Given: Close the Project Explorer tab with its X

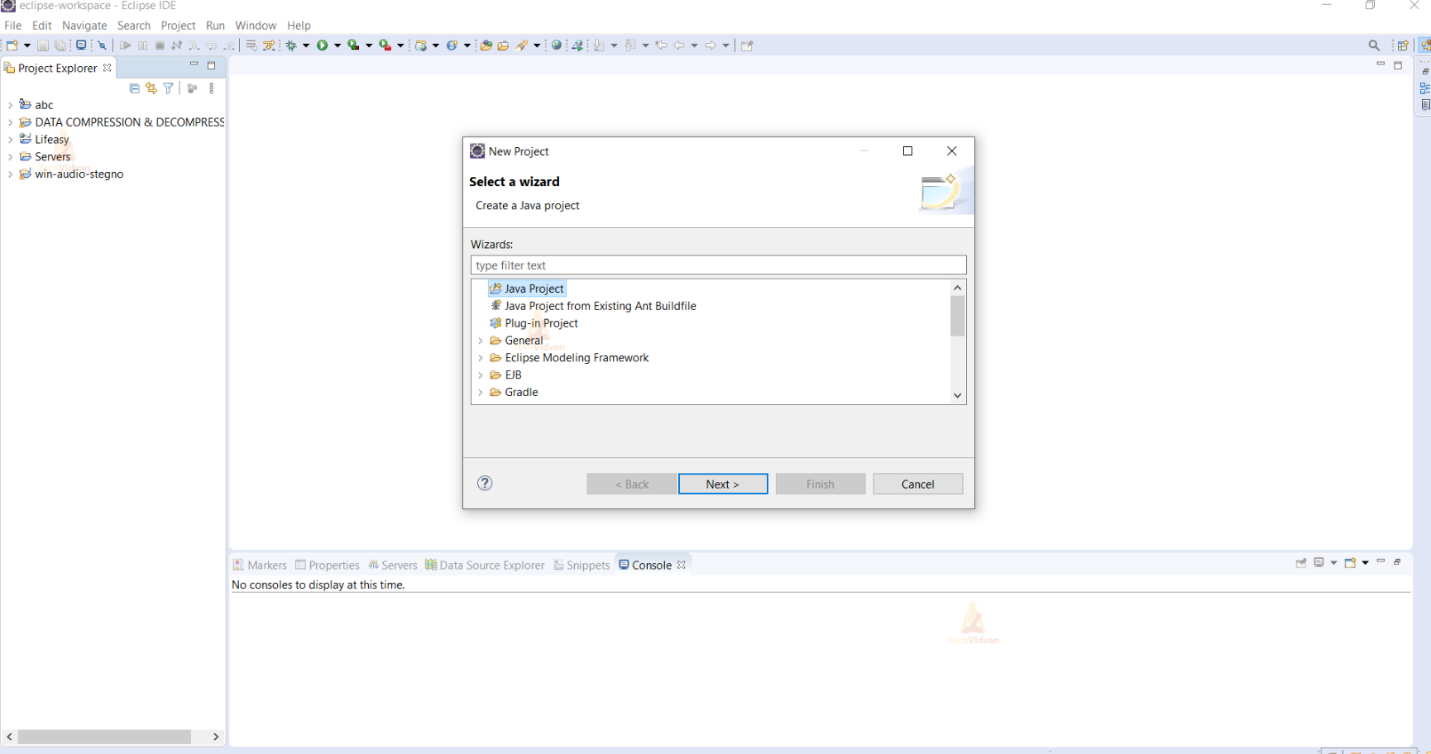Looking at the screenshot, I should [107, 68].
